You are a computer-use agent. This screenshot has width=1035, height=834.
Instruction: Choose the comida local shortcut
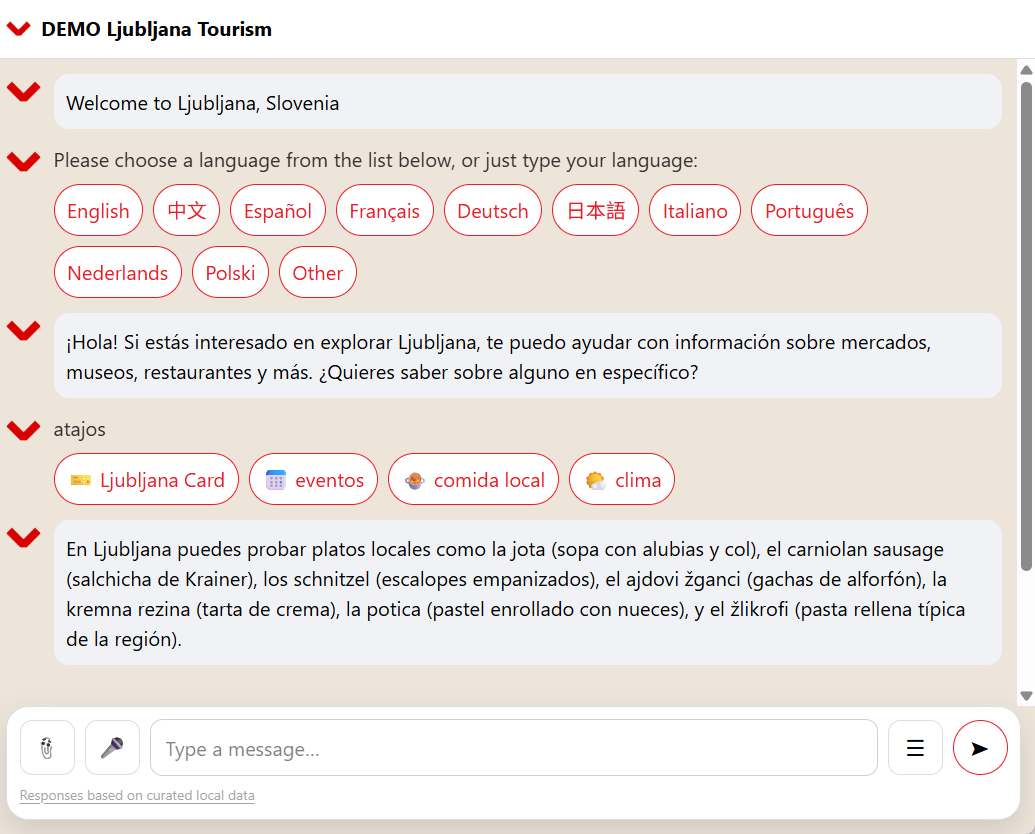pos(473,480)
